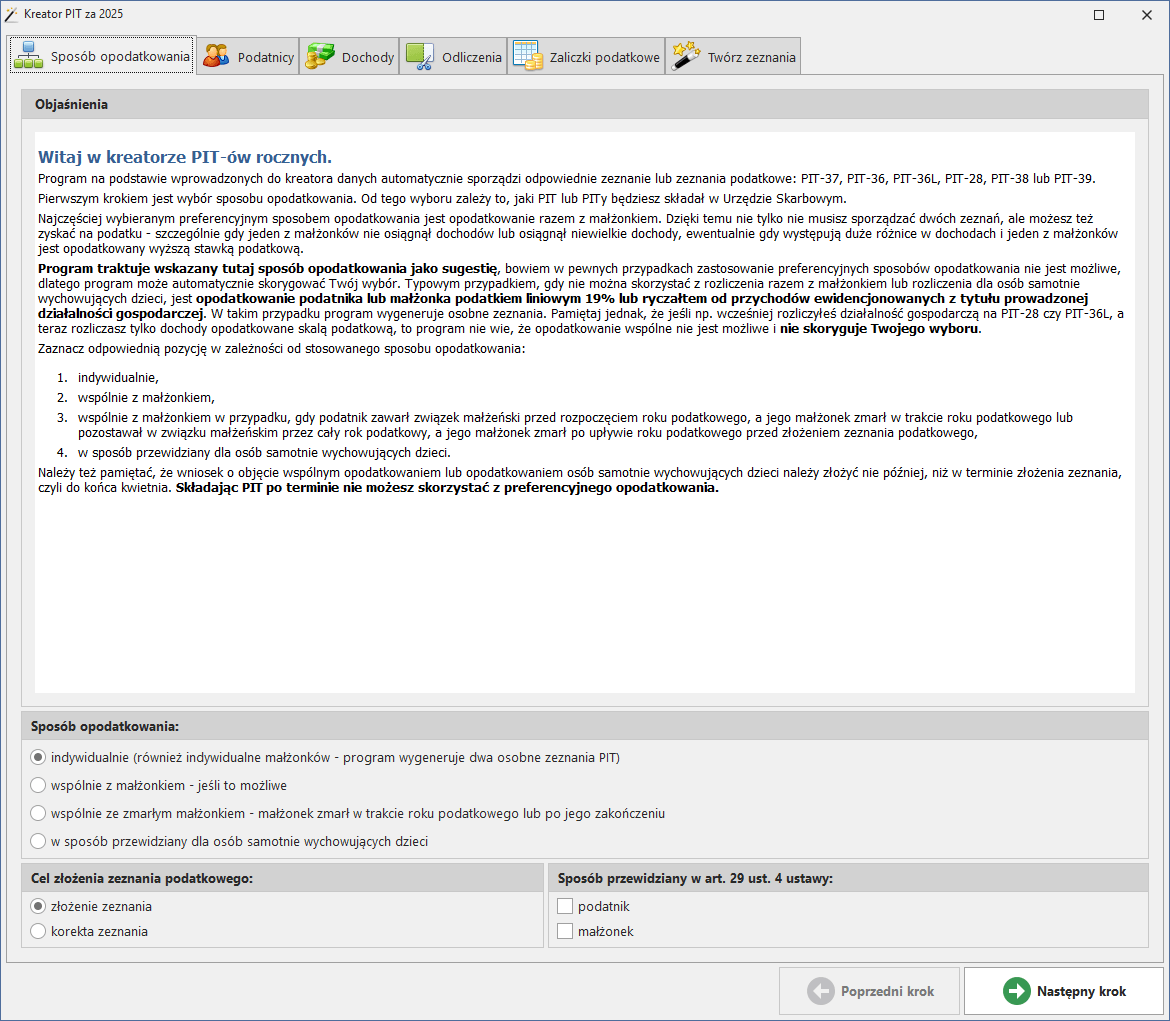Select the samotnie wychowujących dzieci option
Image resolution: width=1170 pixels, height=1021 pixels.
coord(38,841)
